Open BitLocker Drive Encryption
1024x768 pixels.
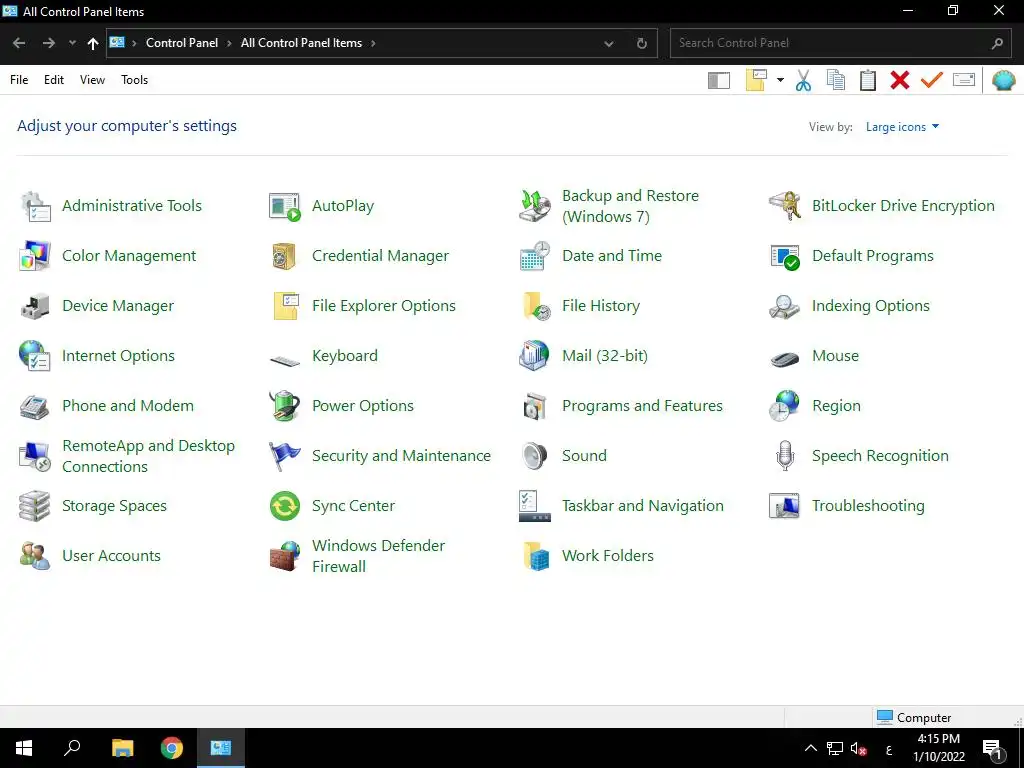[882, 206]
